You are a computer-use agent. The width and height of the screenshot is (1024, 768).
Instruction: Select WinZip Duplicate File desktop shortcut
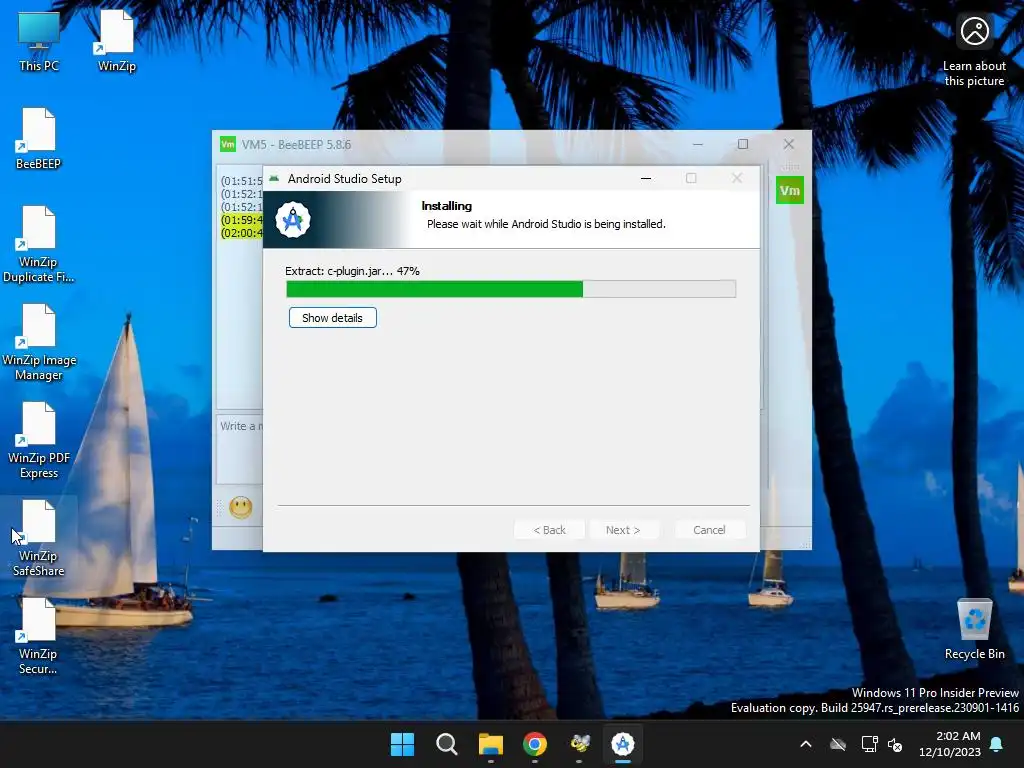(x=39, y=244)
